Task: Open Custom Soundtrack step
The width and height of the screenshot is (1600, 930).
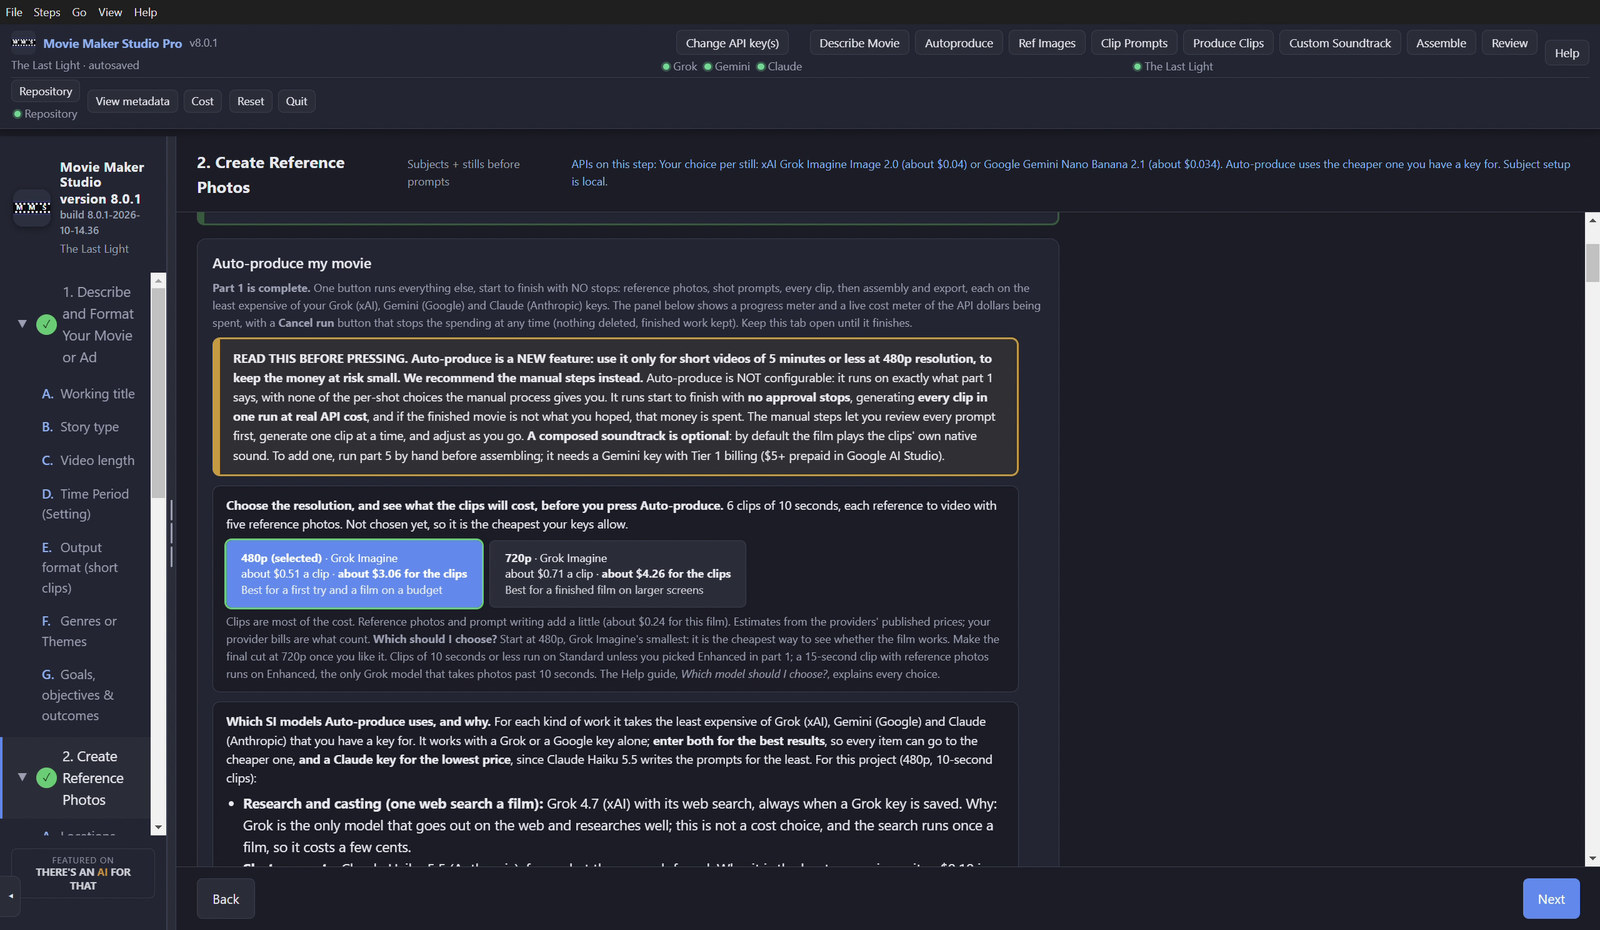Action: [1340, 43]
